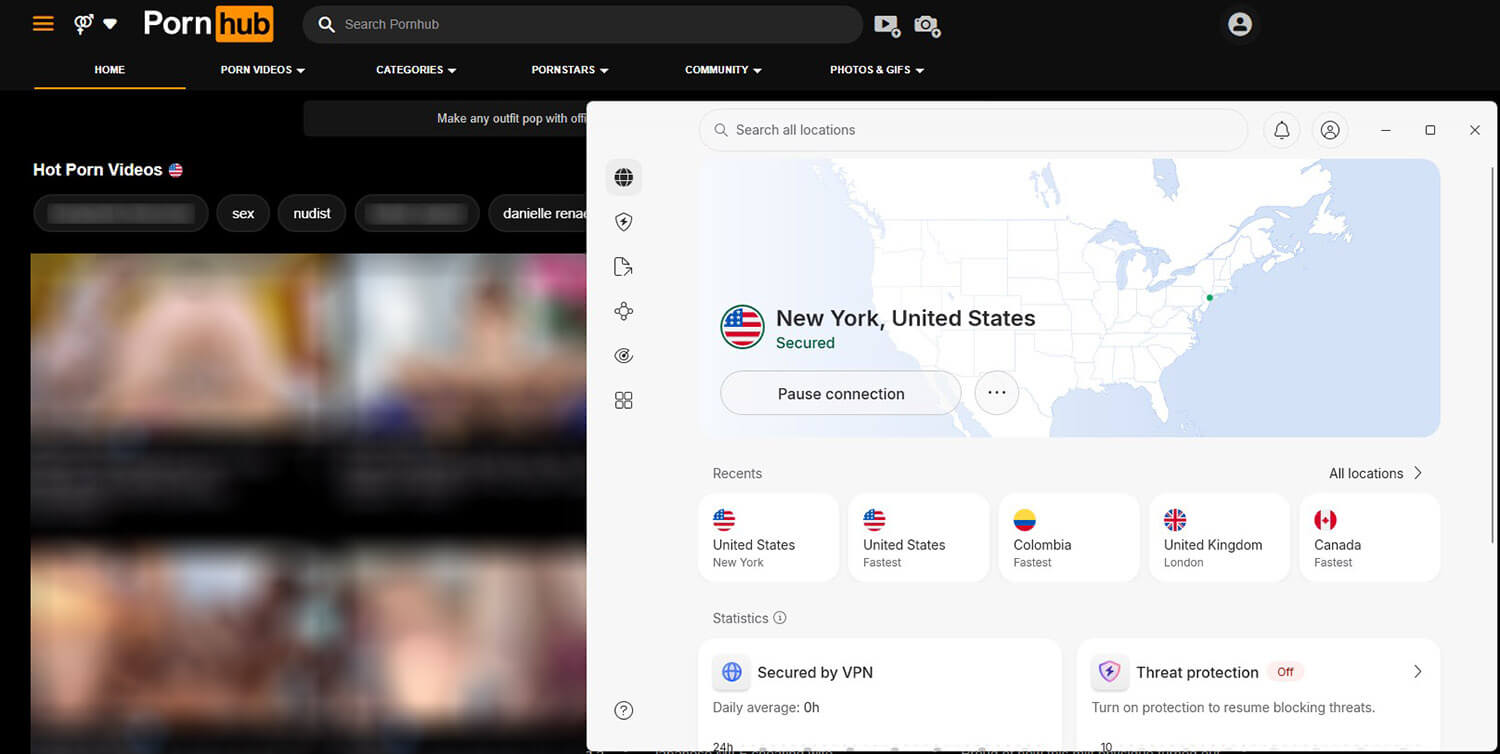Open the apps grid icon in VPN sidebar
1500x754 pixels.
[x=624, y=400]
